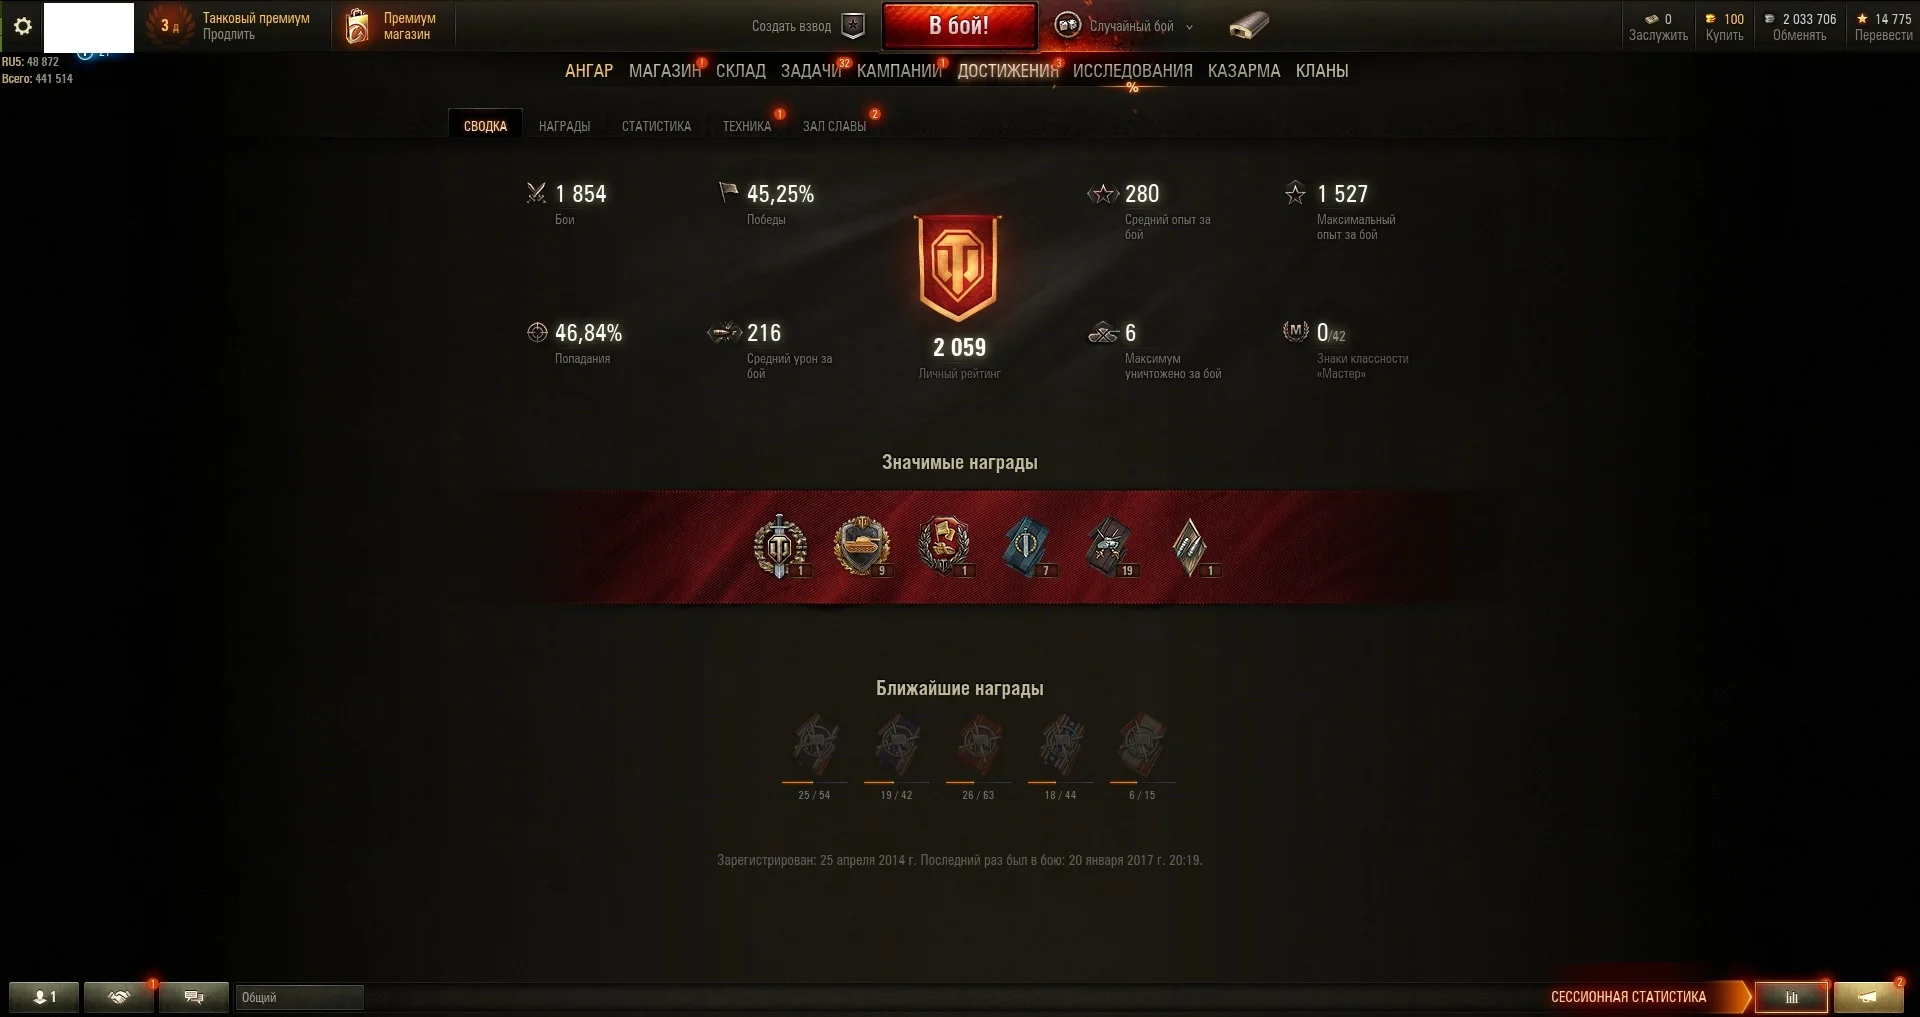This screenshot has width=1920, height=1017.
Task: Go to the Исследования menu
Action: pyautogui.click(x=1132, y=71)
